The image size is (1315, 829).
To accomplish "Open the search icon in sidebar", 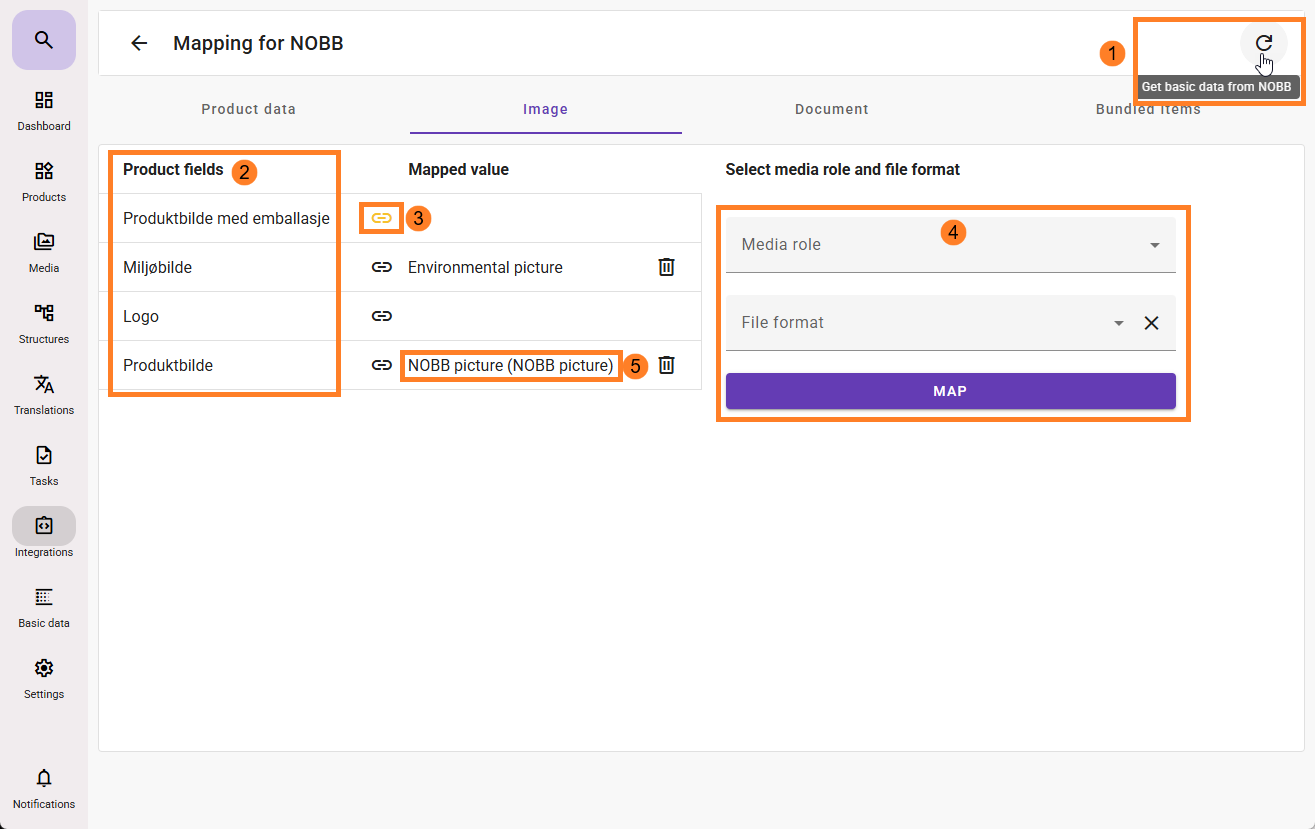I will 43,40.
